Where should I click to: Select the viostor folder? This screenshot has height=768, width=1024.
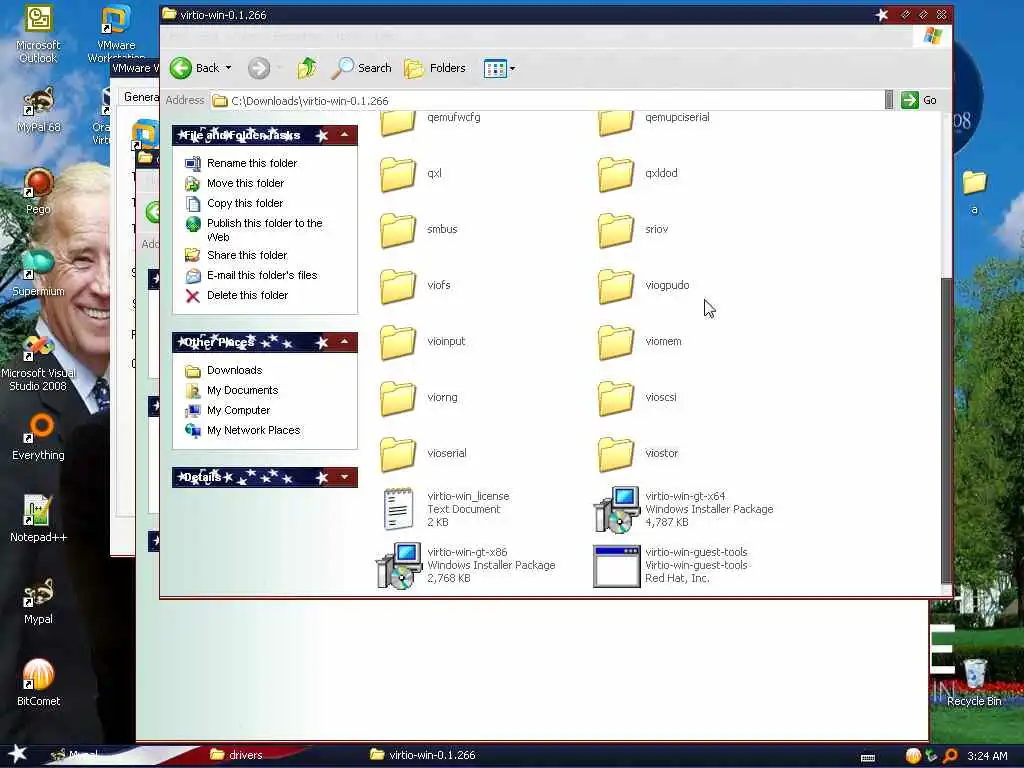[638, 454]
